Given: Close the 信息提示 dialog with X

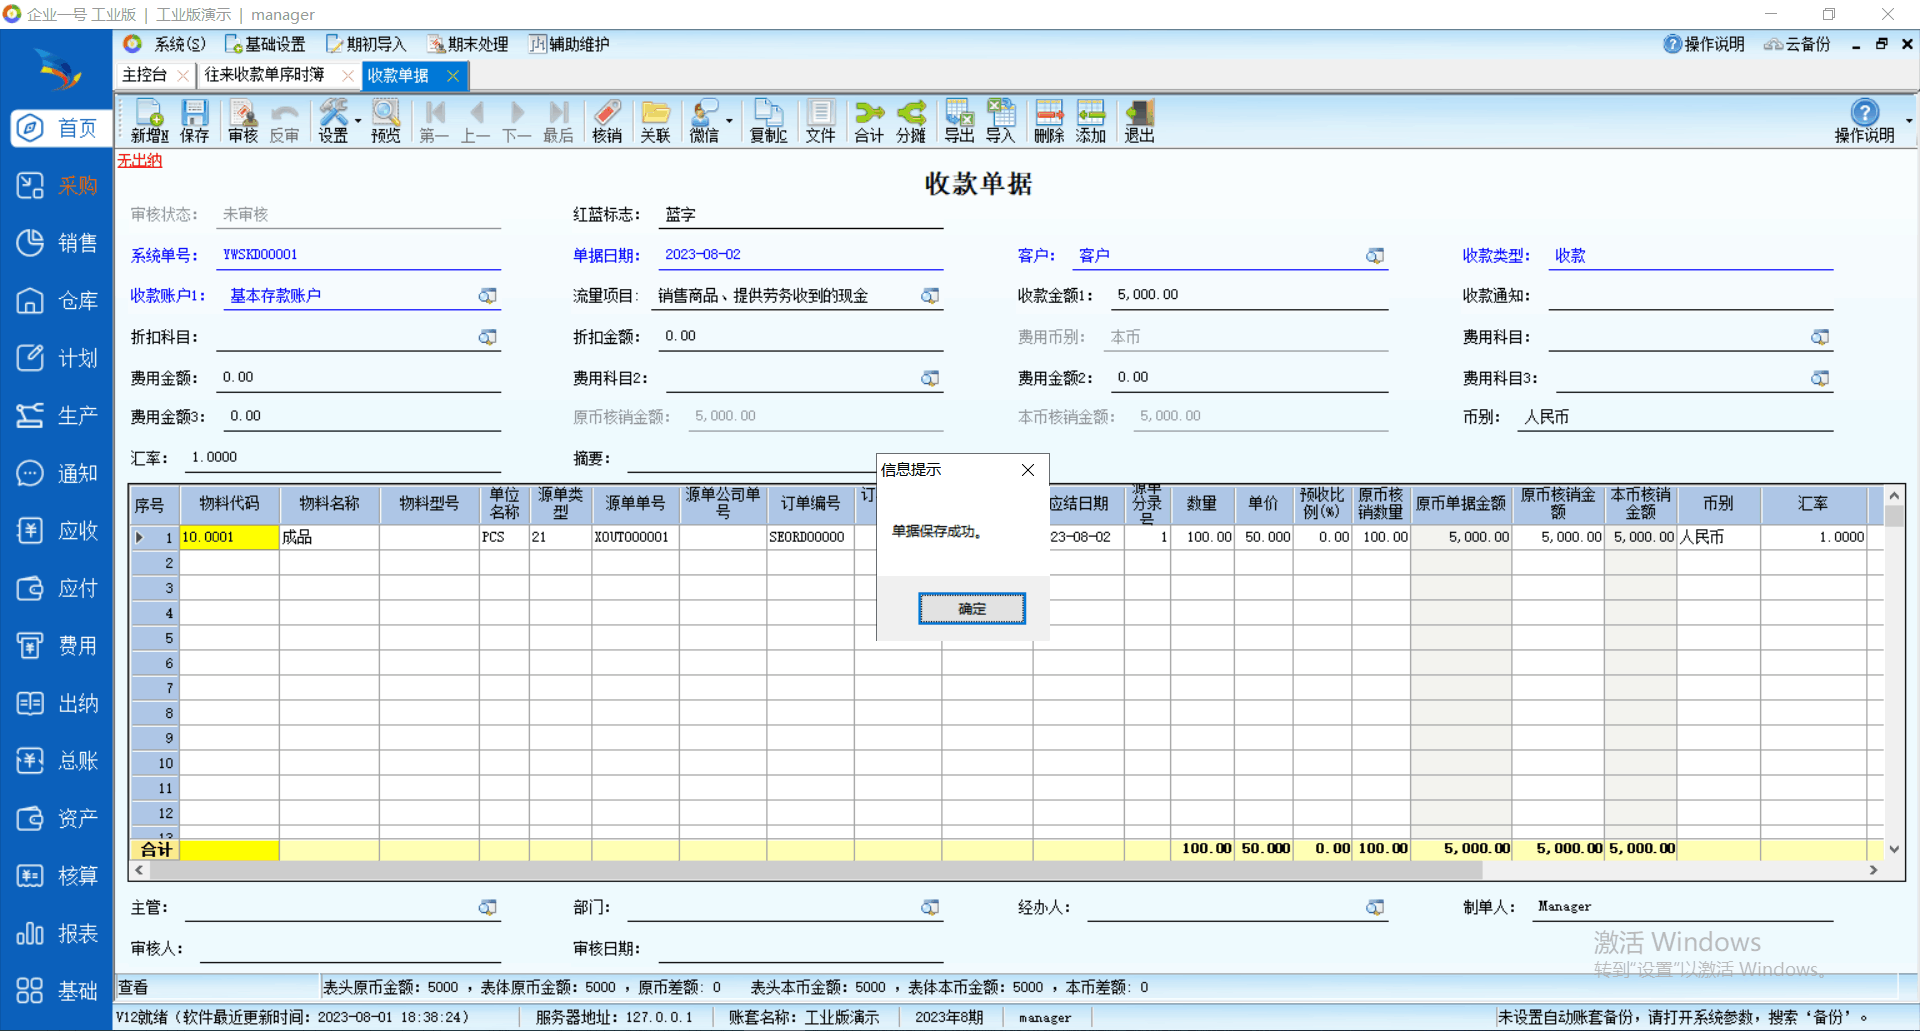Looking at the screenshot, I should pyautogui.click(x=1027, y=470).
